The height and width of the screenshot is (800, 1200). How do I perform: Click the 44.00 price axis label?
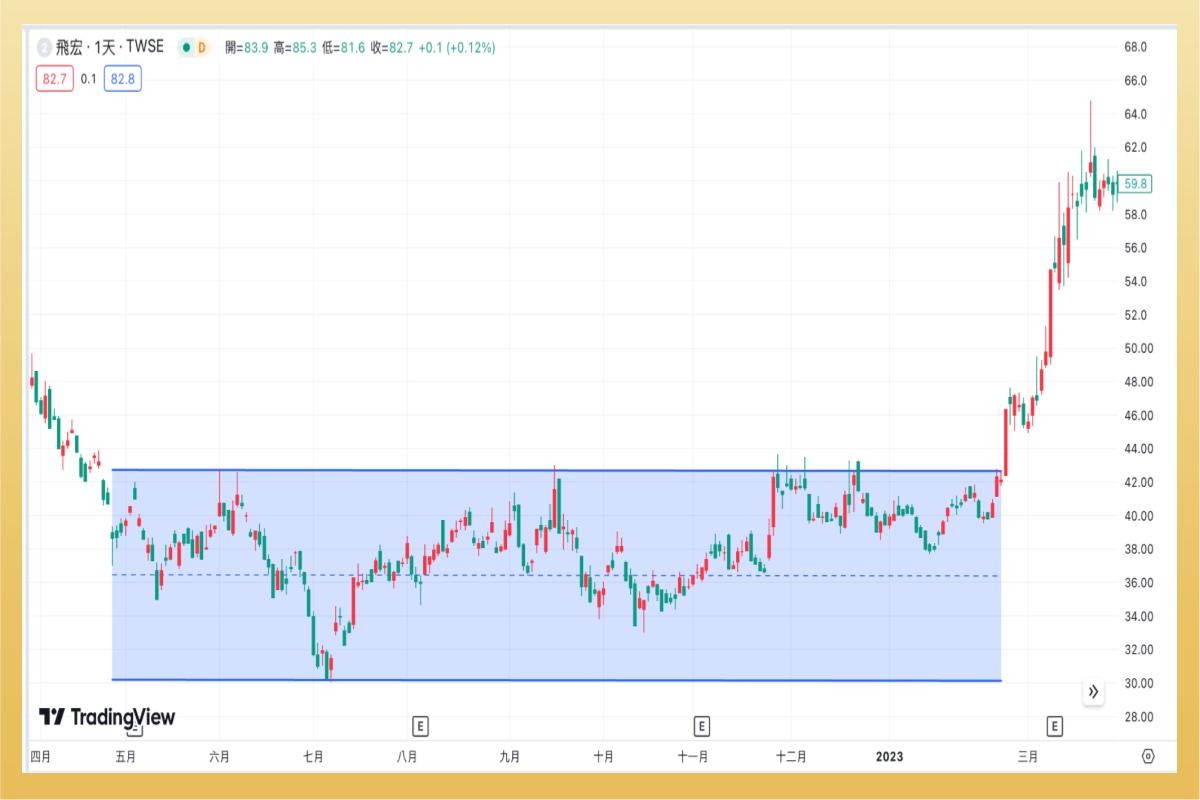[x=1138, y=449]
